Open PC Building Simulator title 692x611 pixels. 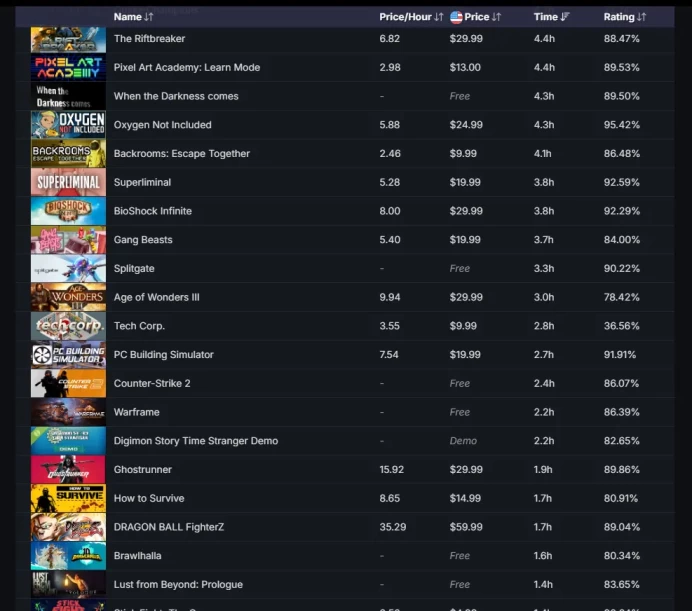[163, 355]
